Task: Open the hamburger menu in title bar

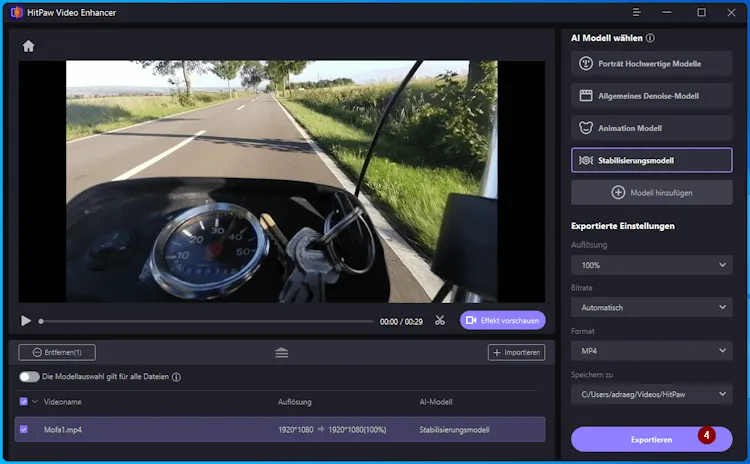Action: [x=637, y=12]
